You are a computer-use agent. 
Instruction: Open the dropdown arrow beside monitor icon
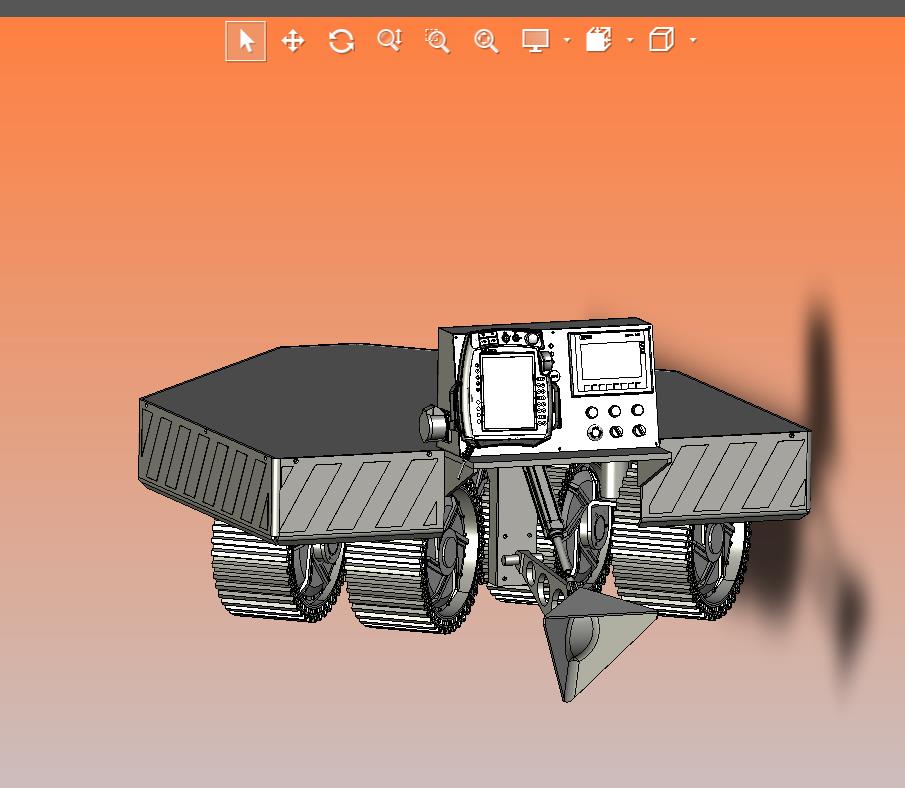[x=567, y=40]
